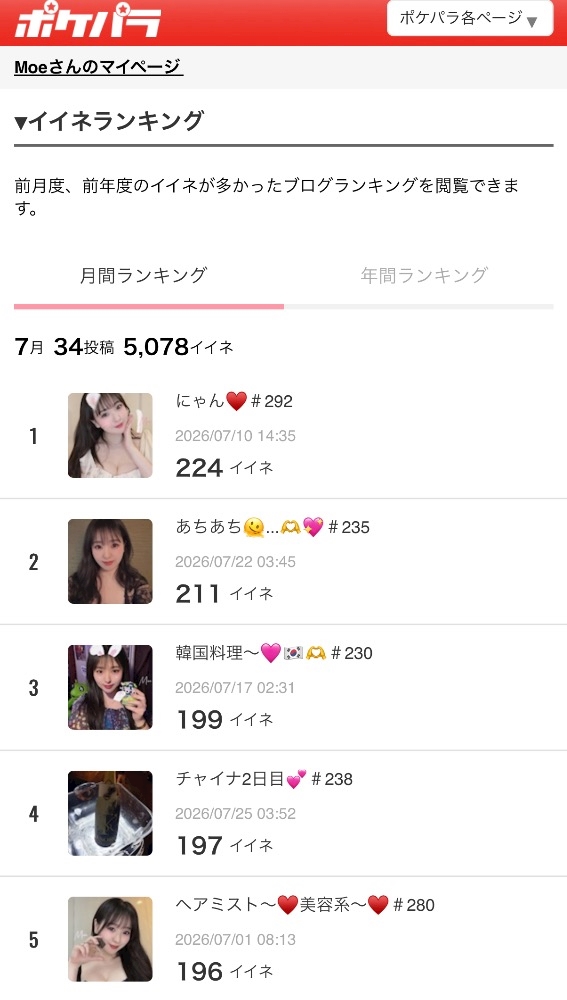
Task: Open rank 1 post thumbnail
Action: tap(110, 436)
